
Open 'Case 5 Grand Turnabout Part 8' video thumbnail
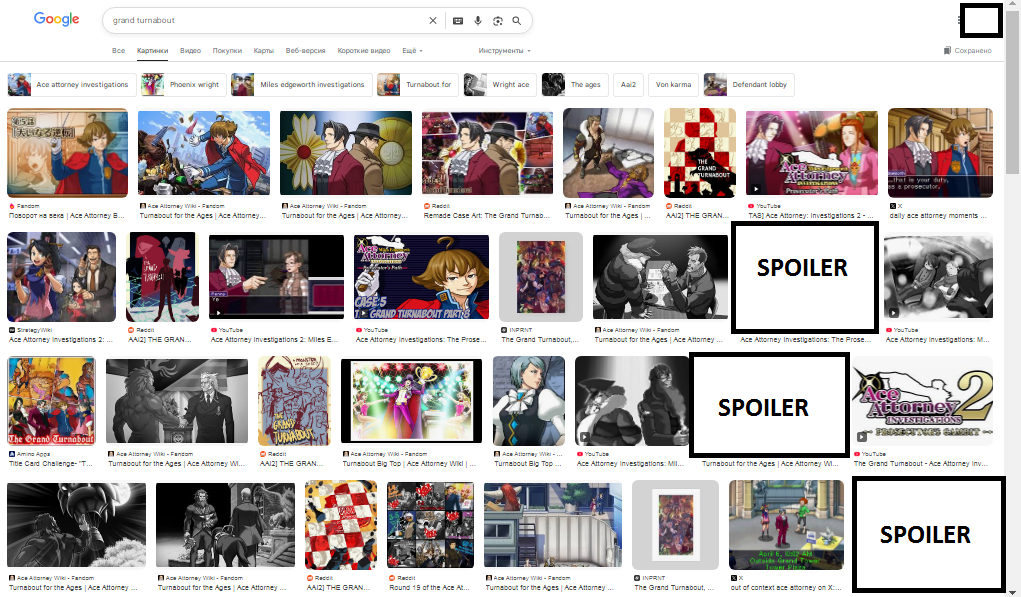pos(421,277)
